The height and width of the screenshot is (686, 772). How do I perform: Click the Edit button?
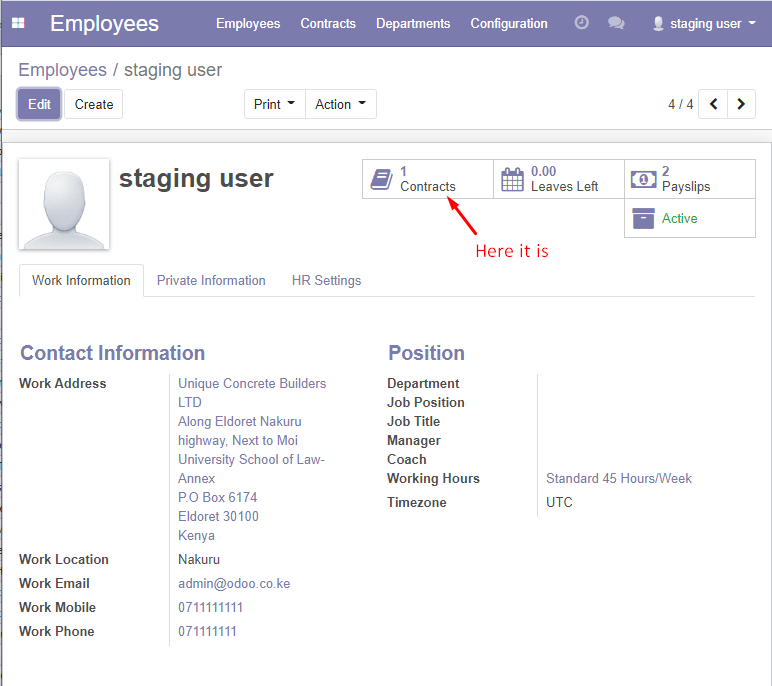pyautogui.click(x=39, y=104)
